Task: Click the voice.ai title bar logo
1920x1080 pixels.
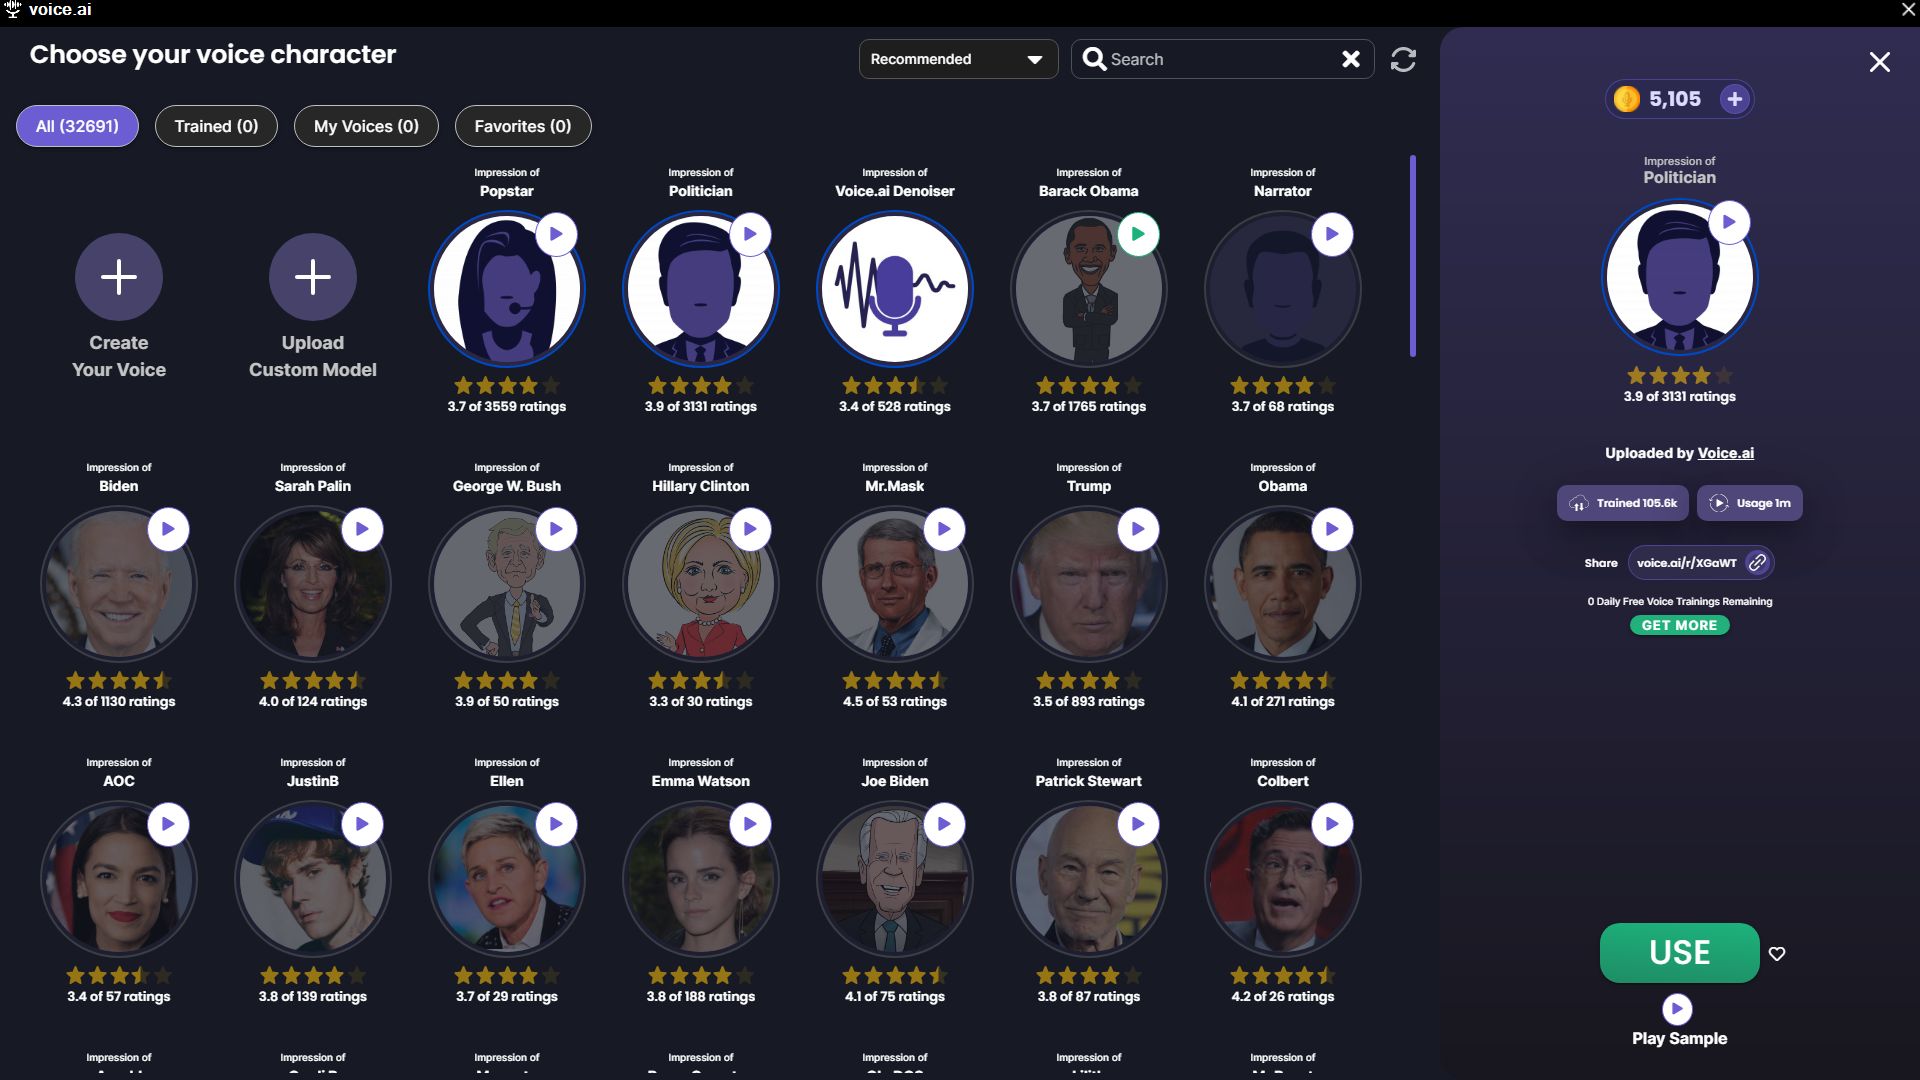Action: 13,10
